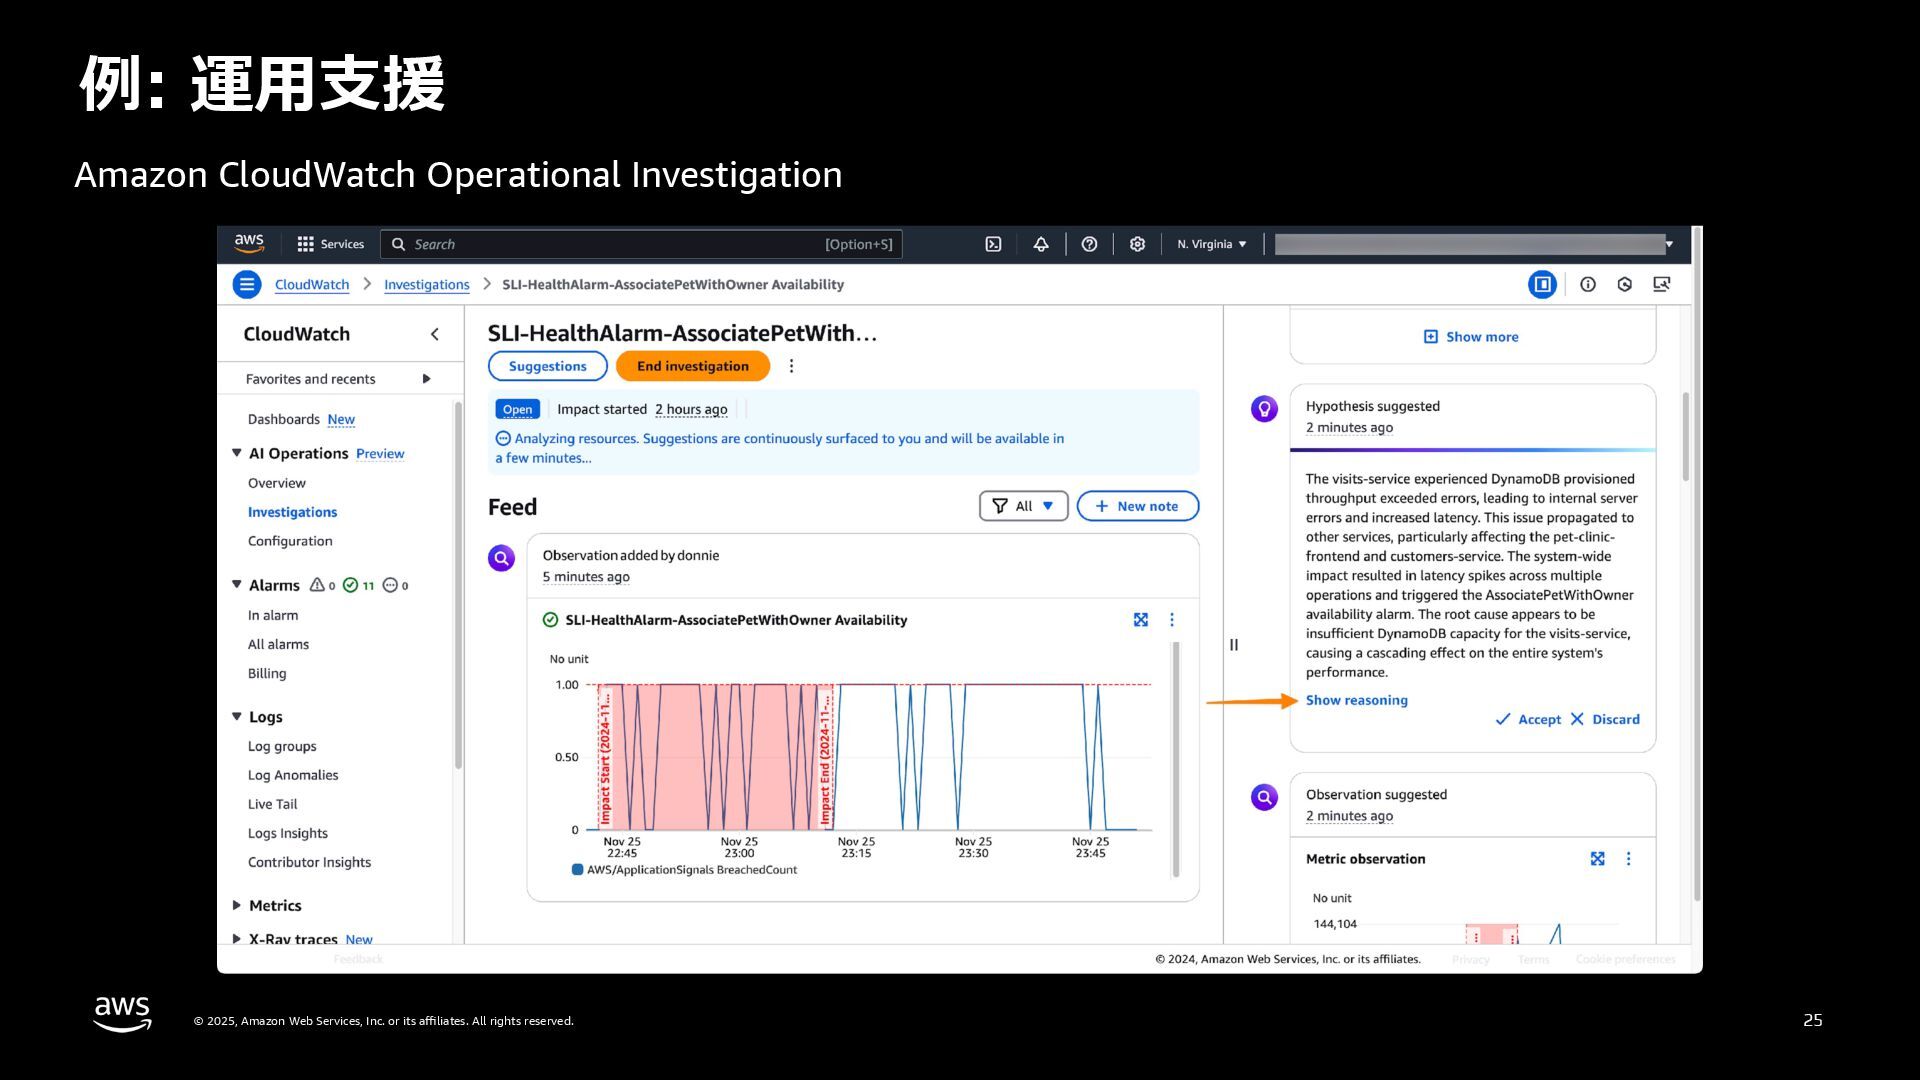Click the hamburger menu icon beside CloudWatch
Screen dimensions: 1920x1080
[x=247, y=285]
